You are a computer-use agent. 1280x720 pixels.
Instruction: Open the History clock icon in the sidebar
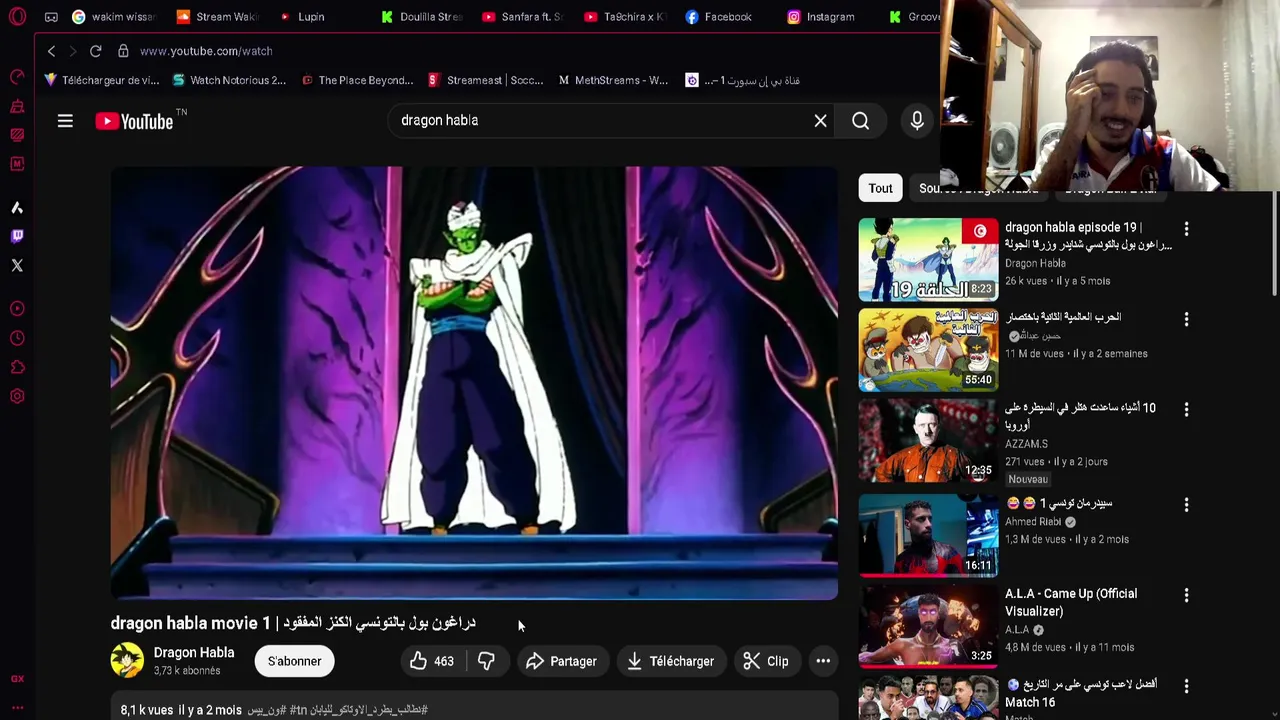(x=17, y=338)
